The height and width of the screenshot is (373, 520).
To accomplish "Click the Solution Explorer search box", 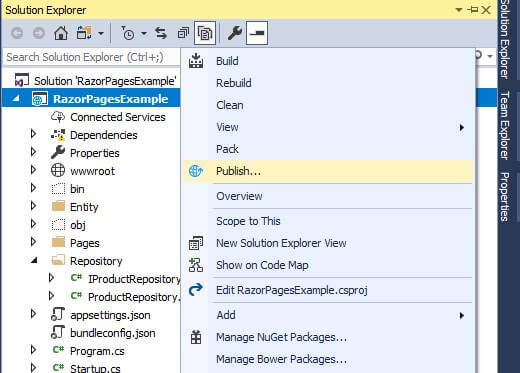I will pyautogui.click(x=92, y=57).
